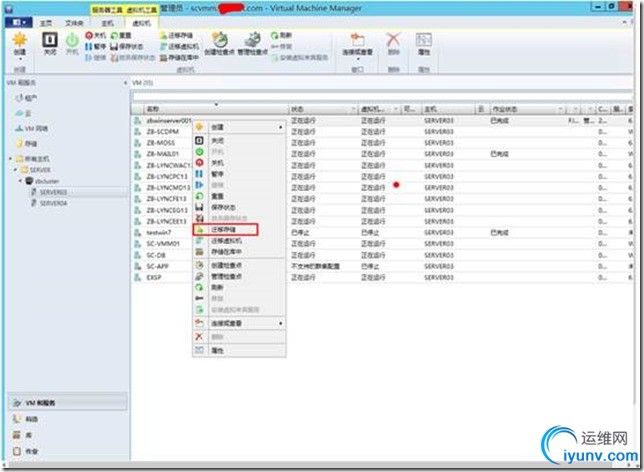The width and height of the screenshot is (644, 472).
Task: Select the testwin7 virtual machine row
Action: point(159,233)
